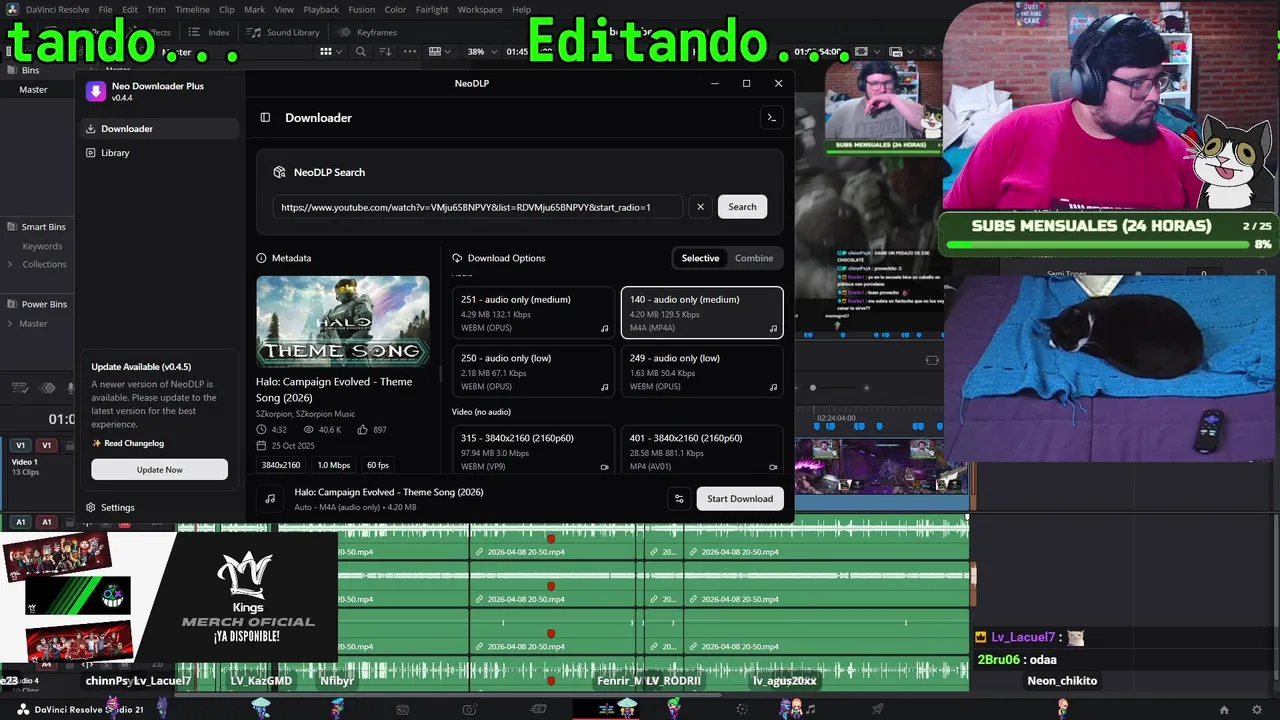Image resolution: width=1280 pixels, height=720 pixels.
Task: Click the NeoDLP Search icon
Action: (280, 172)
